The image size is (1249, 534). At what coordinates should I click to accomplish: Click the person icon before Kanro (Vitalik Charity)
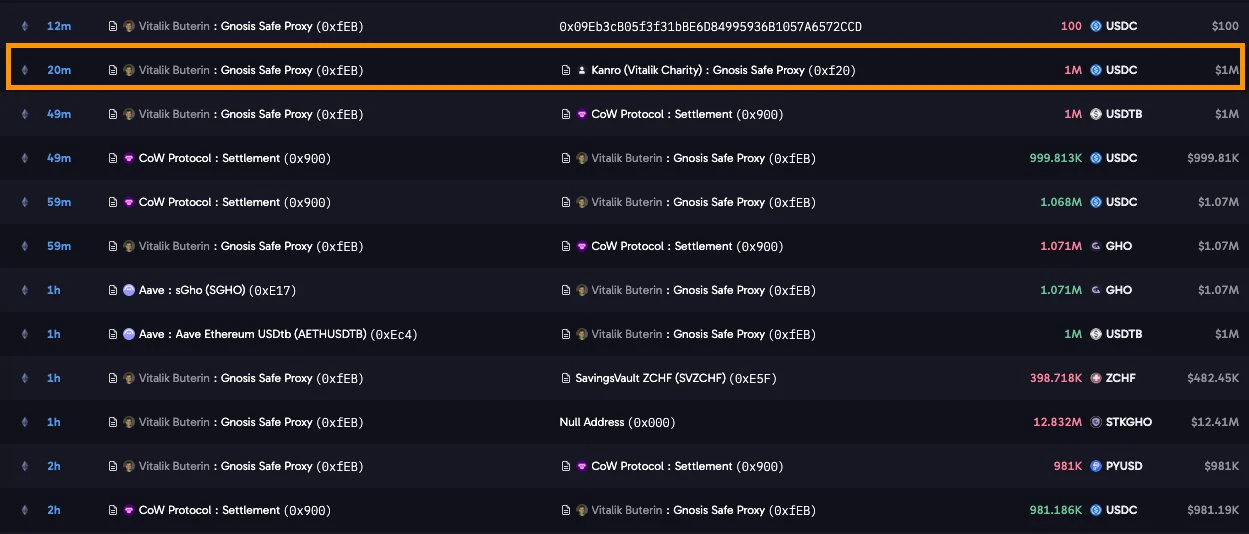pos(582,70)
